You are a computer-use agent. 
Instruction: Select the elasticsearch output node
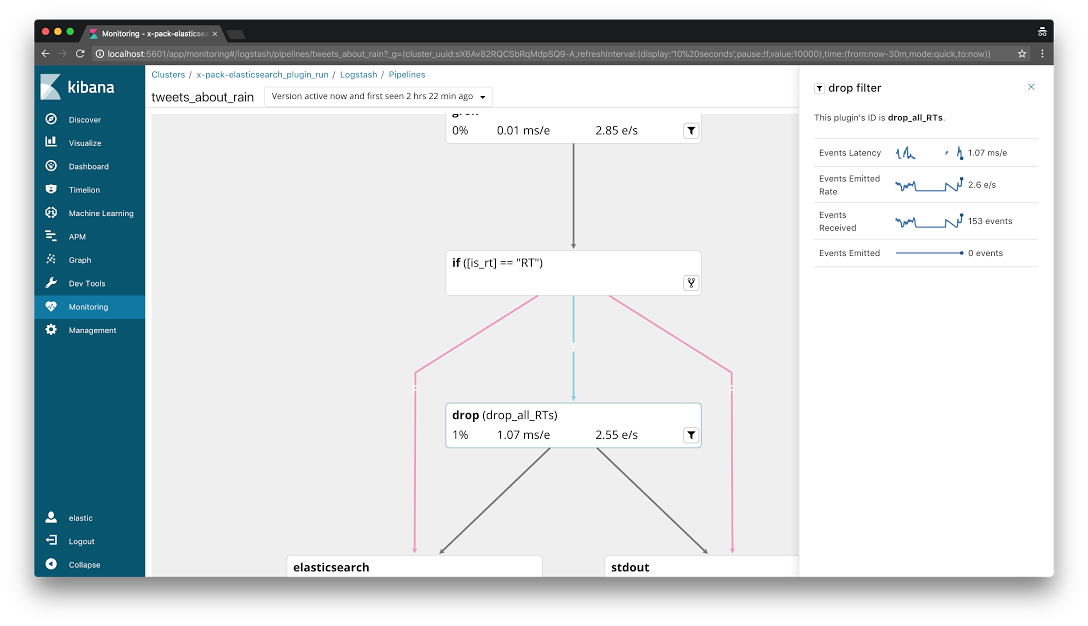pos(414,566)
